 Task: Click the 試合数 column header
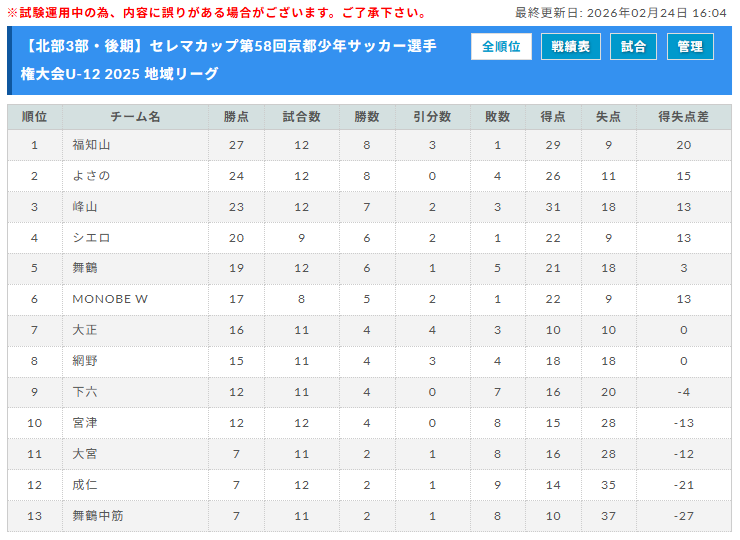(x=301, y=117)
